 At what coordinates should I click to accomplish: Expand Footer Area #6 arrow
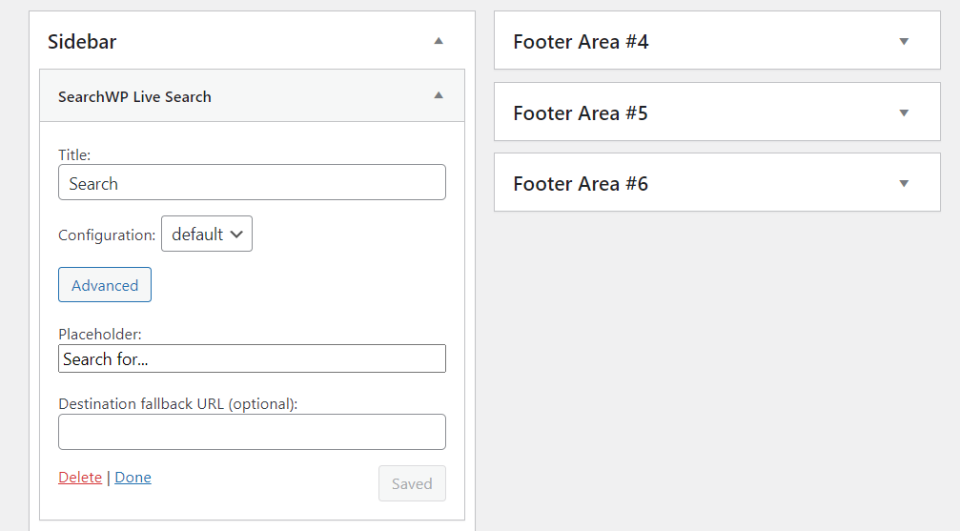coord(904,184)
